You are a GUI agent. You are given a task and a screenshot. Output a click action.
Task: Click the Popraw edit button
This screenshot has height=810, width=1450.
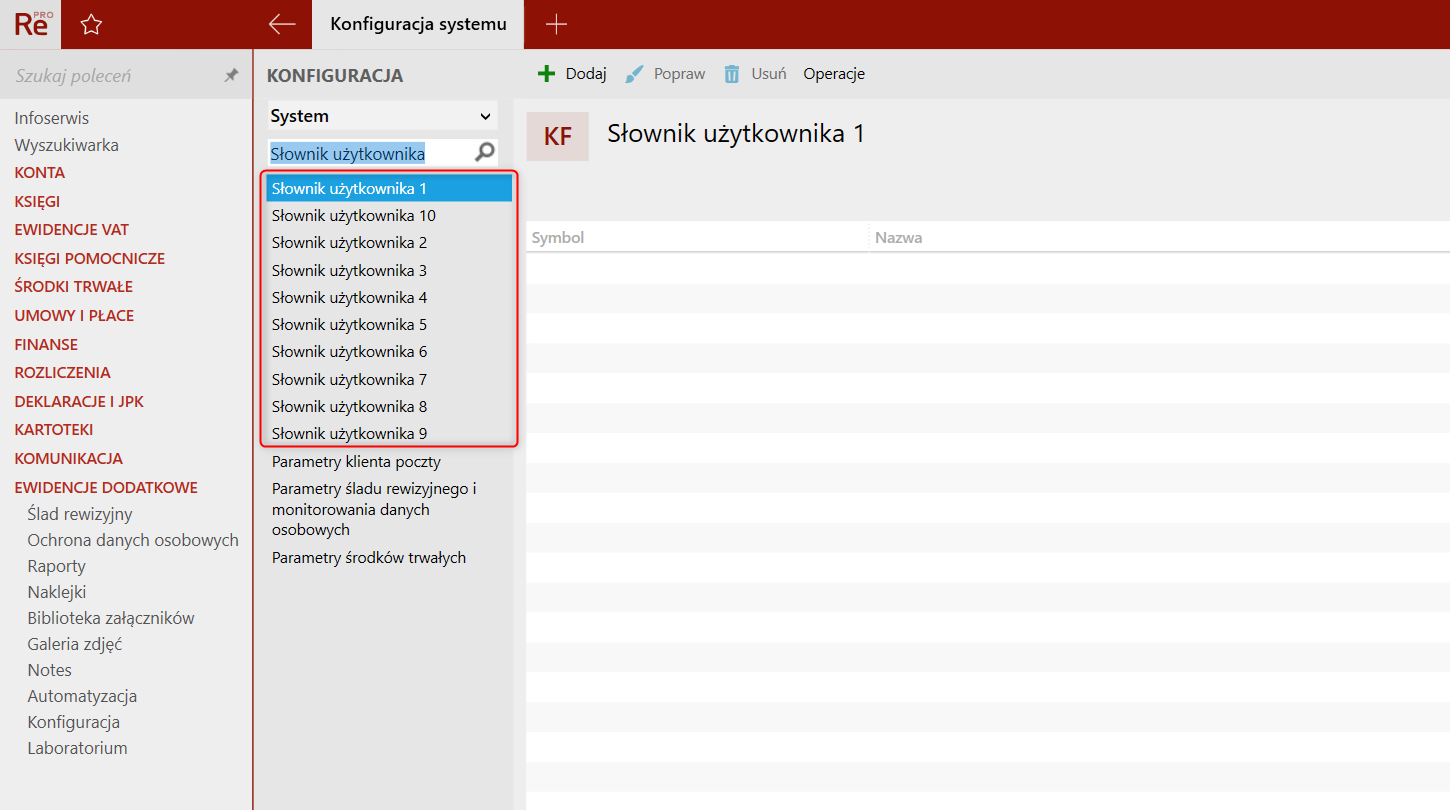point(665,74)
